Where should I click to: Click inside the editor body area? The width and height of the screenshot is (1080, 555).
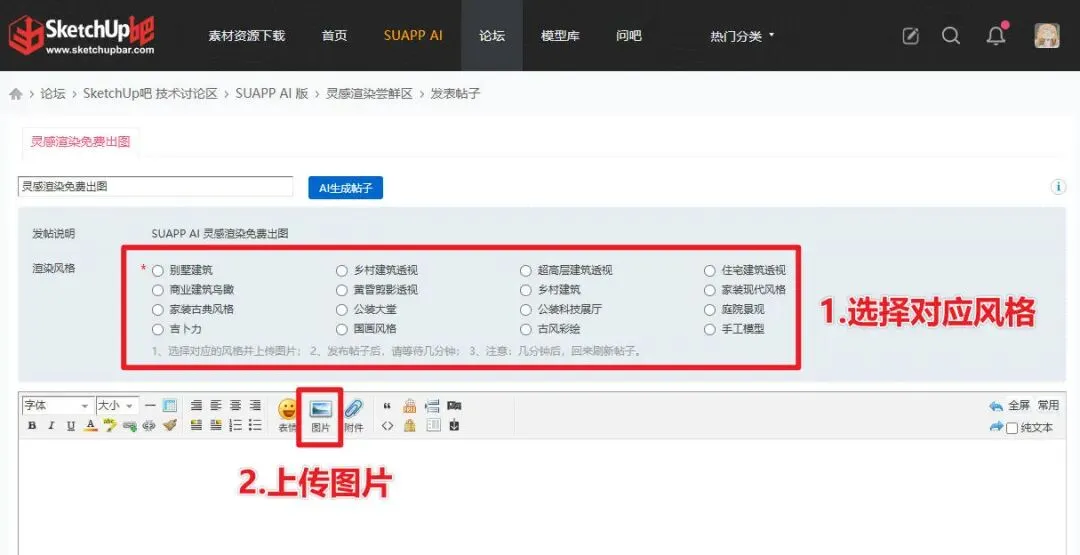coord(541,497)
